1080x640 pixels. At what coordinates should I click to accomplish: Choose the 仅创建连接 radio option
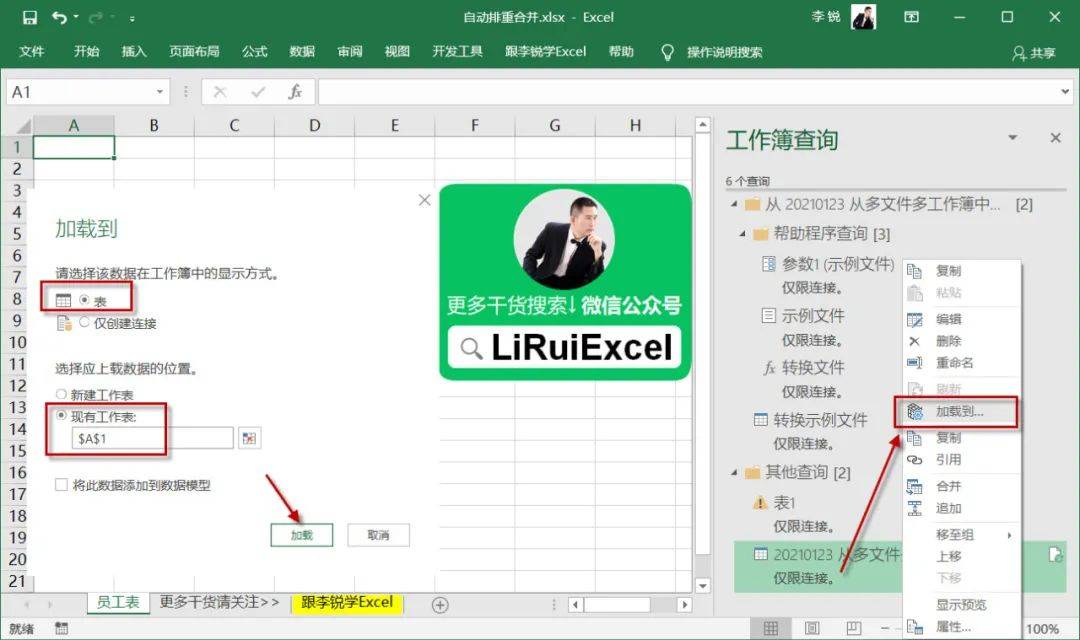84,322
